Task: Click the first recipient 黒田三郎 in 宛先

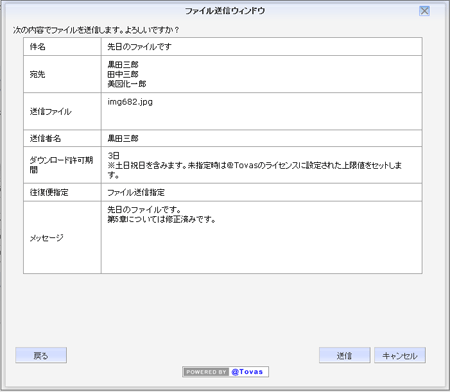Action: click(x=123, y=64)
